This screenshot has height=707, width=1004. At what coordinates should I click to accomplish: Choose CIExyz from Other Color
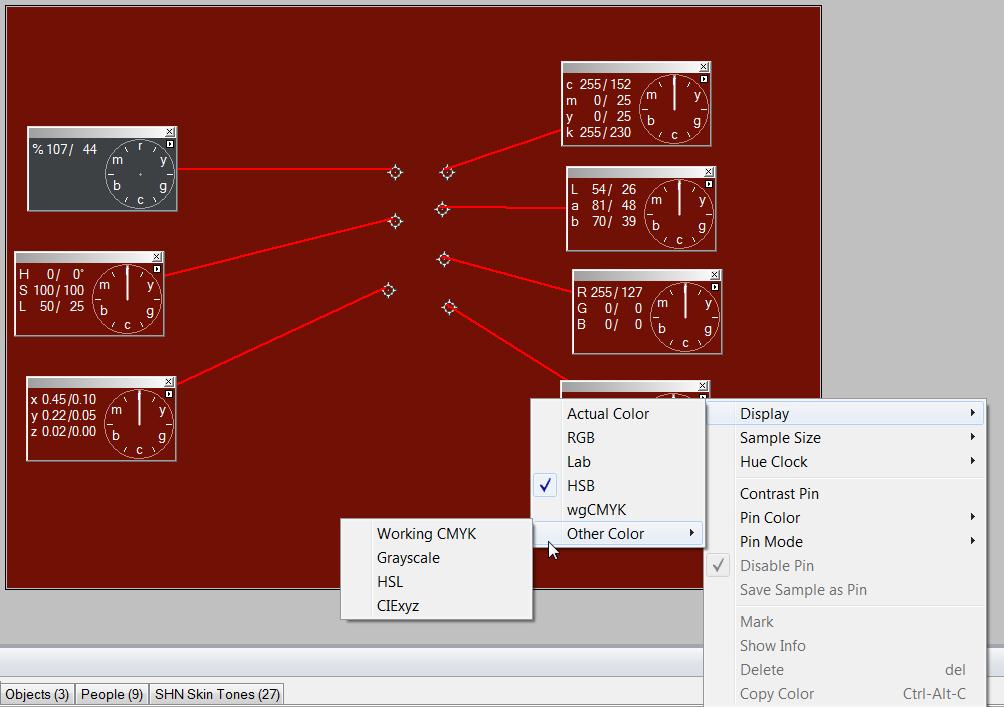(x=437, y=606)
